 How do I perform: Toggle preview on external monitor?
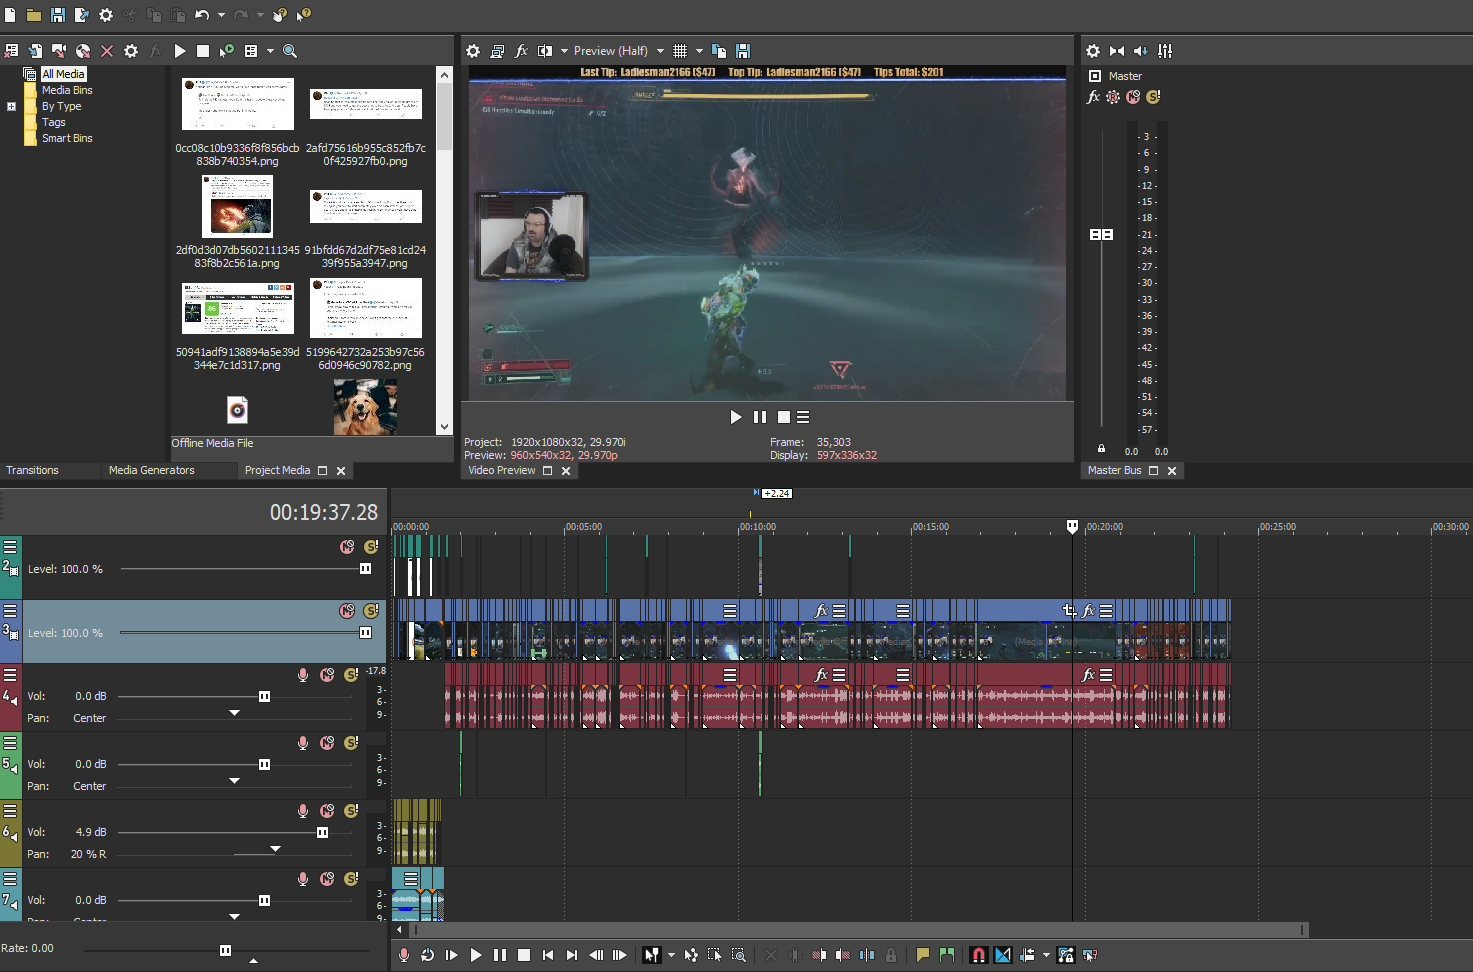coord(497,51)
